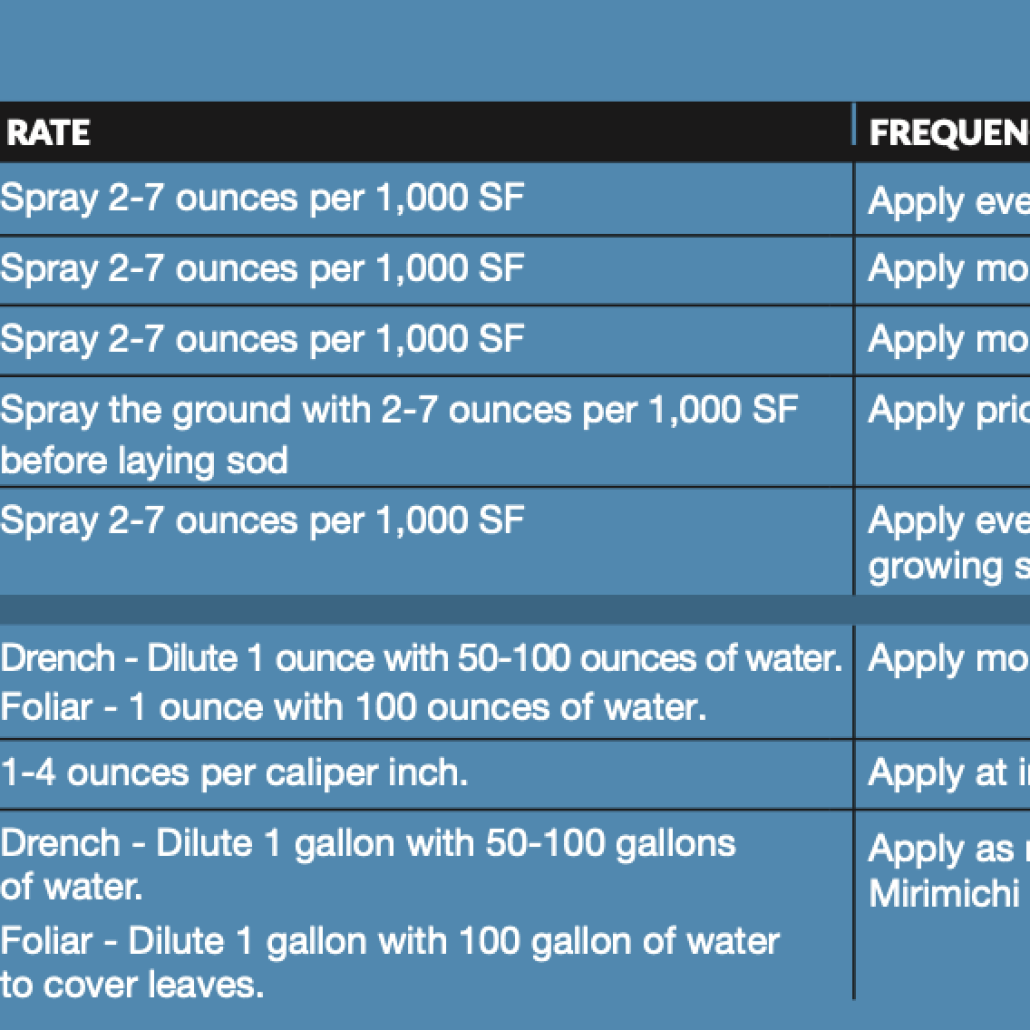This screenshot has width=1030, height=1030.
Task: Click the "before laying sod" text
Action: 144,460
